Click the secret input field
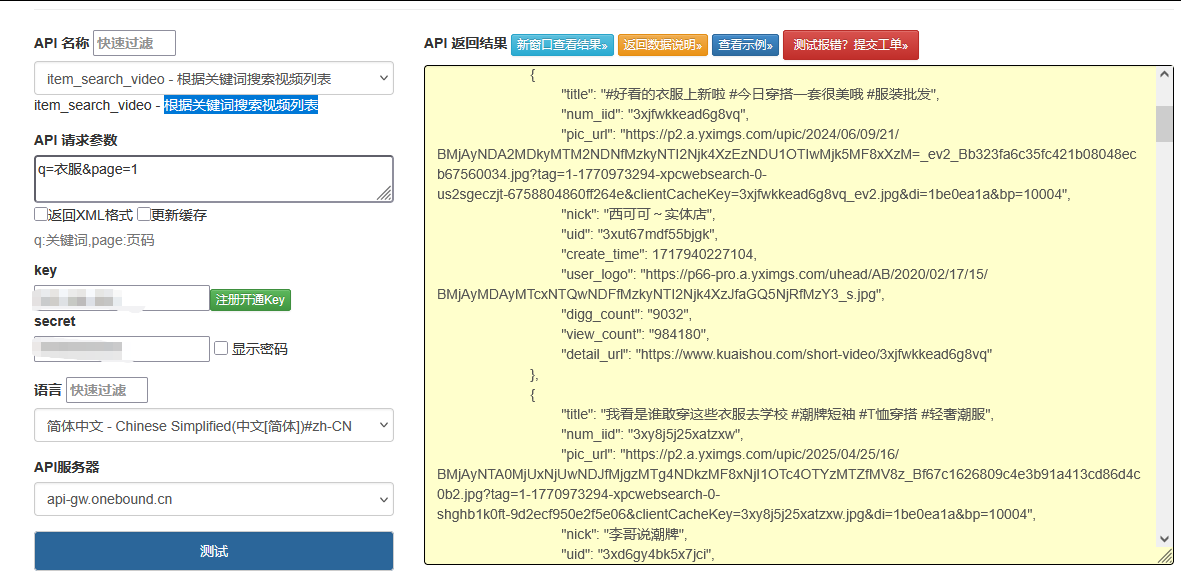Viewport: 1181px width, 587px height. pyautogui.click(x=122, y=349)
